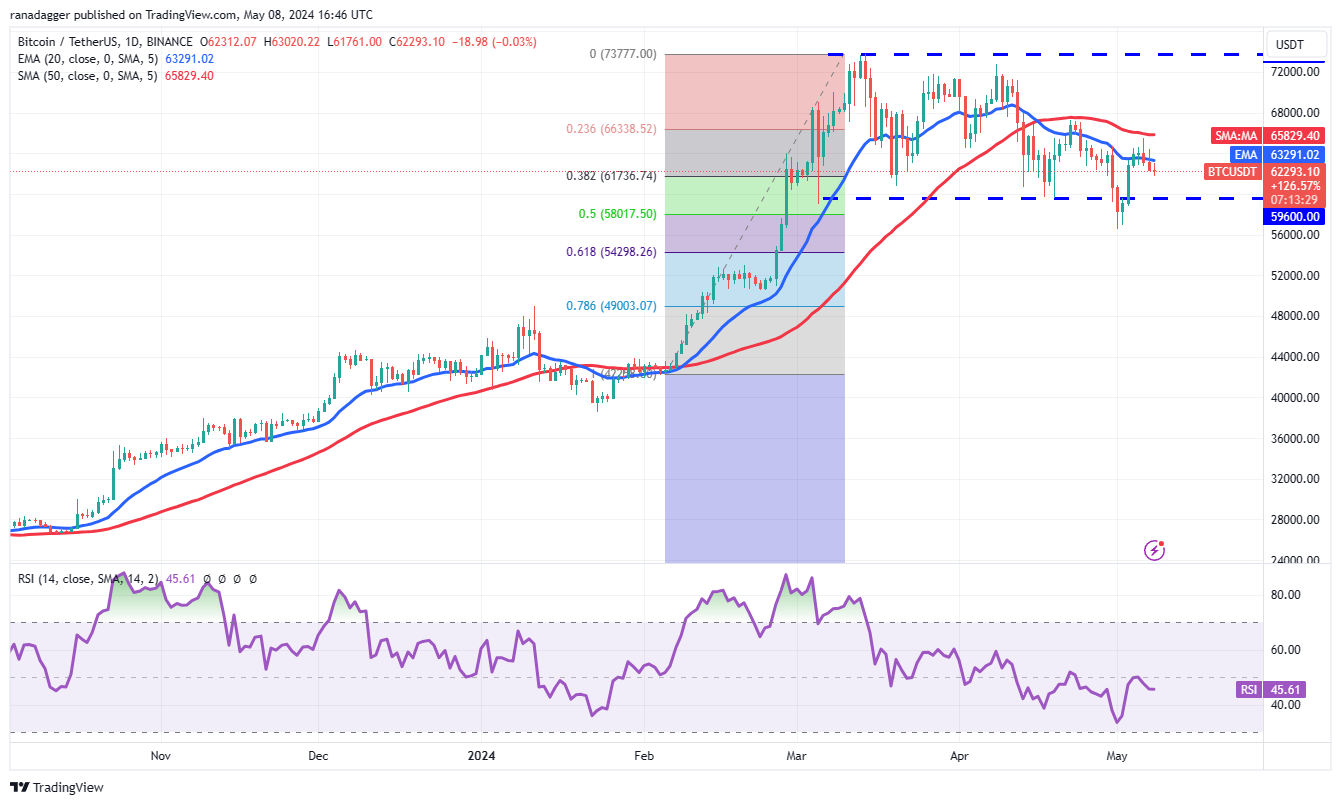1341x805 pixels.
Task: Click the TradingView logo at bottom left
Action: (57, 787)
